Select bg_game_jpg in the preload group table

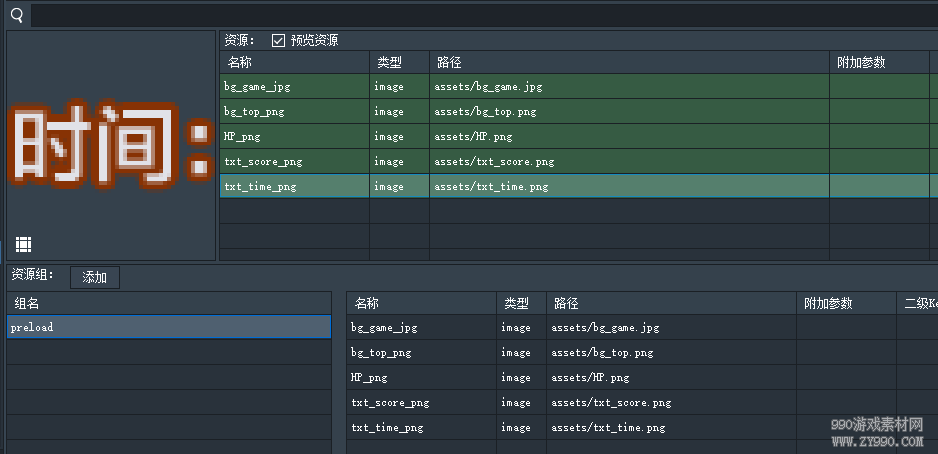click(384, 328)
